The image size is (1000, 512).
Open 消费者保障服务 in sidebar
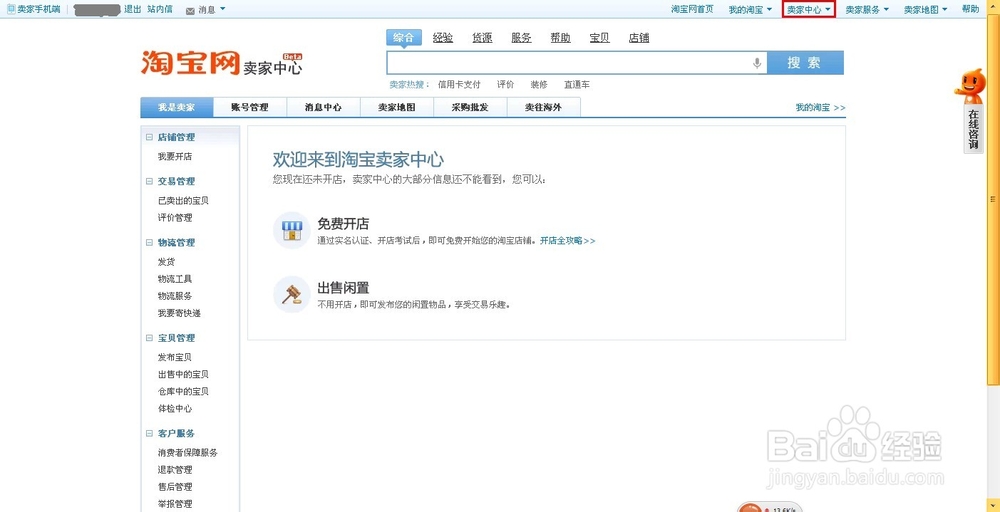pyautogui.click(x=188, y=453)
